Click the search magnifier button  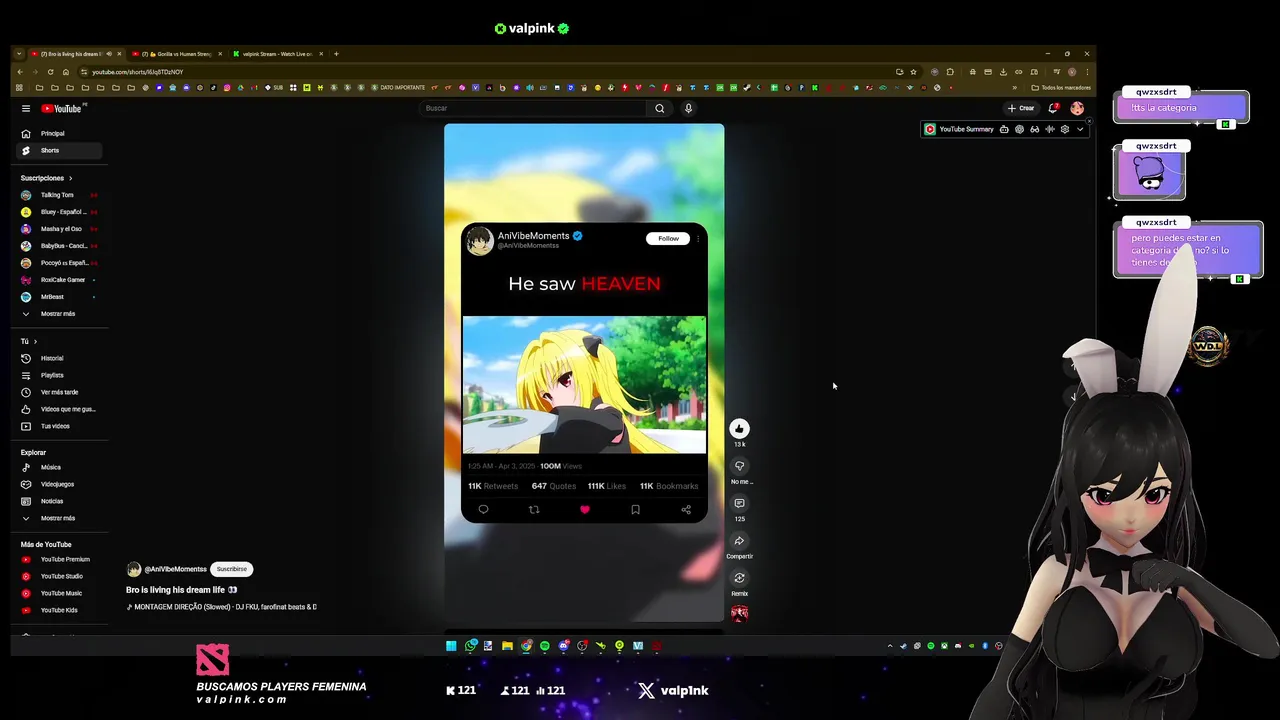click(659, 108)
